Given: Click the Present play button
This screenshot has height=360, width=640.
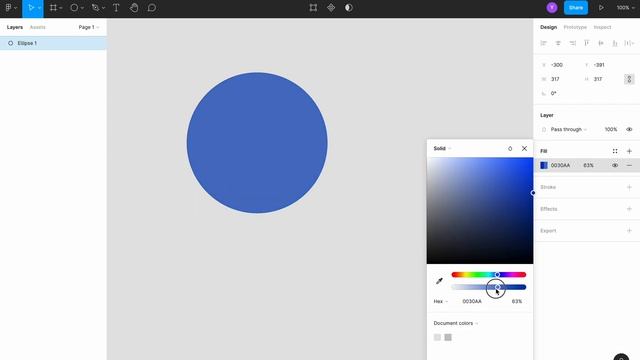Looking at the screenshot, I should pyautogui.click(x=601, y=8).
